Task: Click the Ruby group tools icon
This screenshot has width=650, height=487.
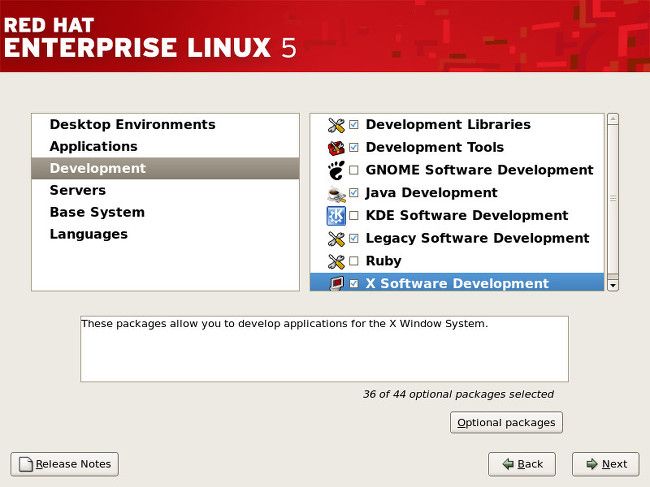Action: click(x=336, y=261)
